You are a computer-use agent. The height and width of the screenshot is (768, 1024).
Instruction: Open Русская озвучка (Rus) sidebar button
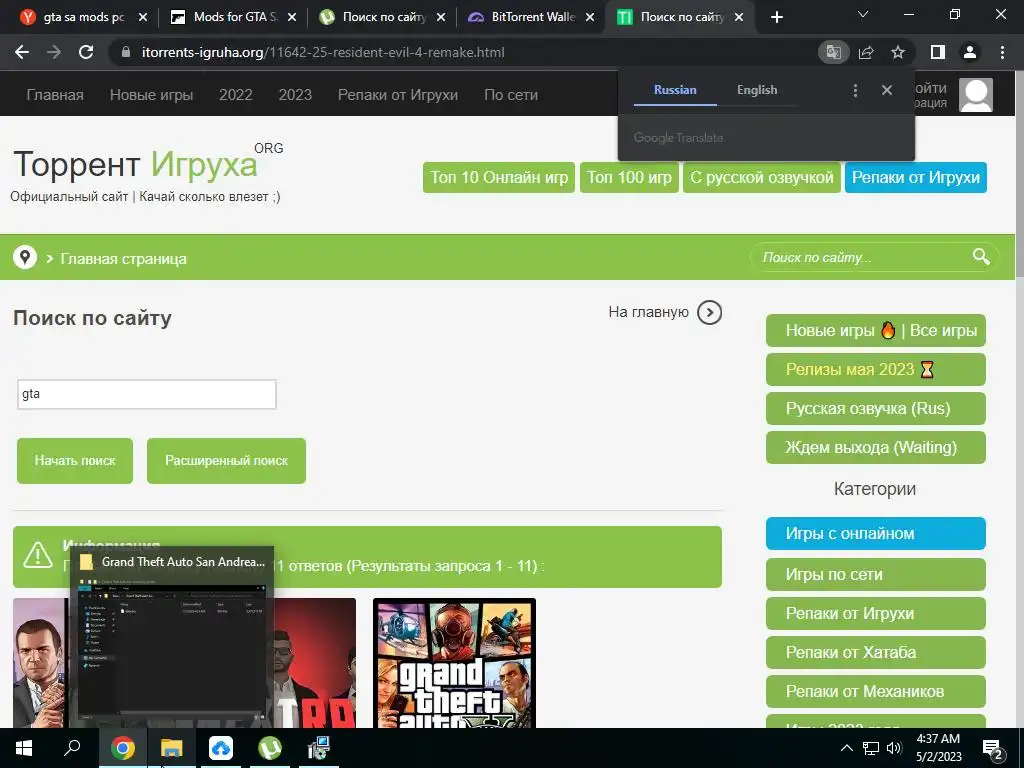click(x=876, y=408)
